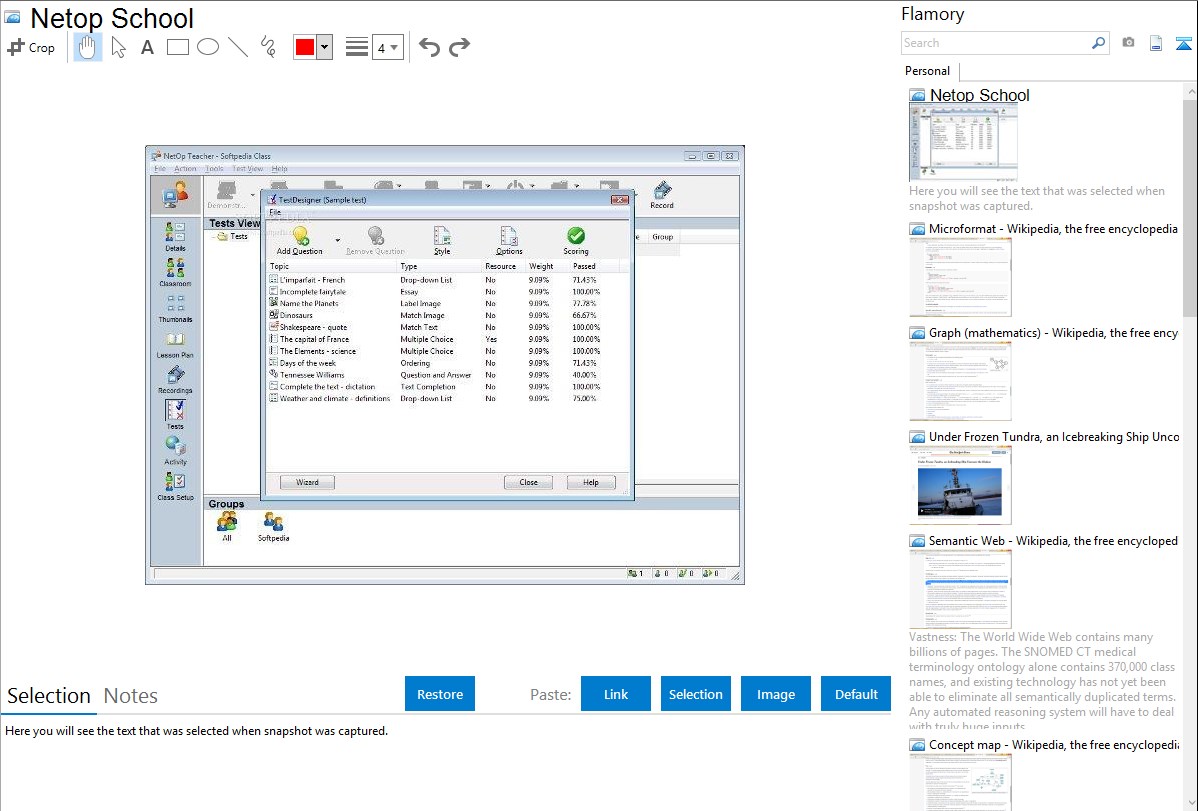Viewport: 1198px width, 811px height.
Task: Click the Link paste button
Action: click(616, 694)
